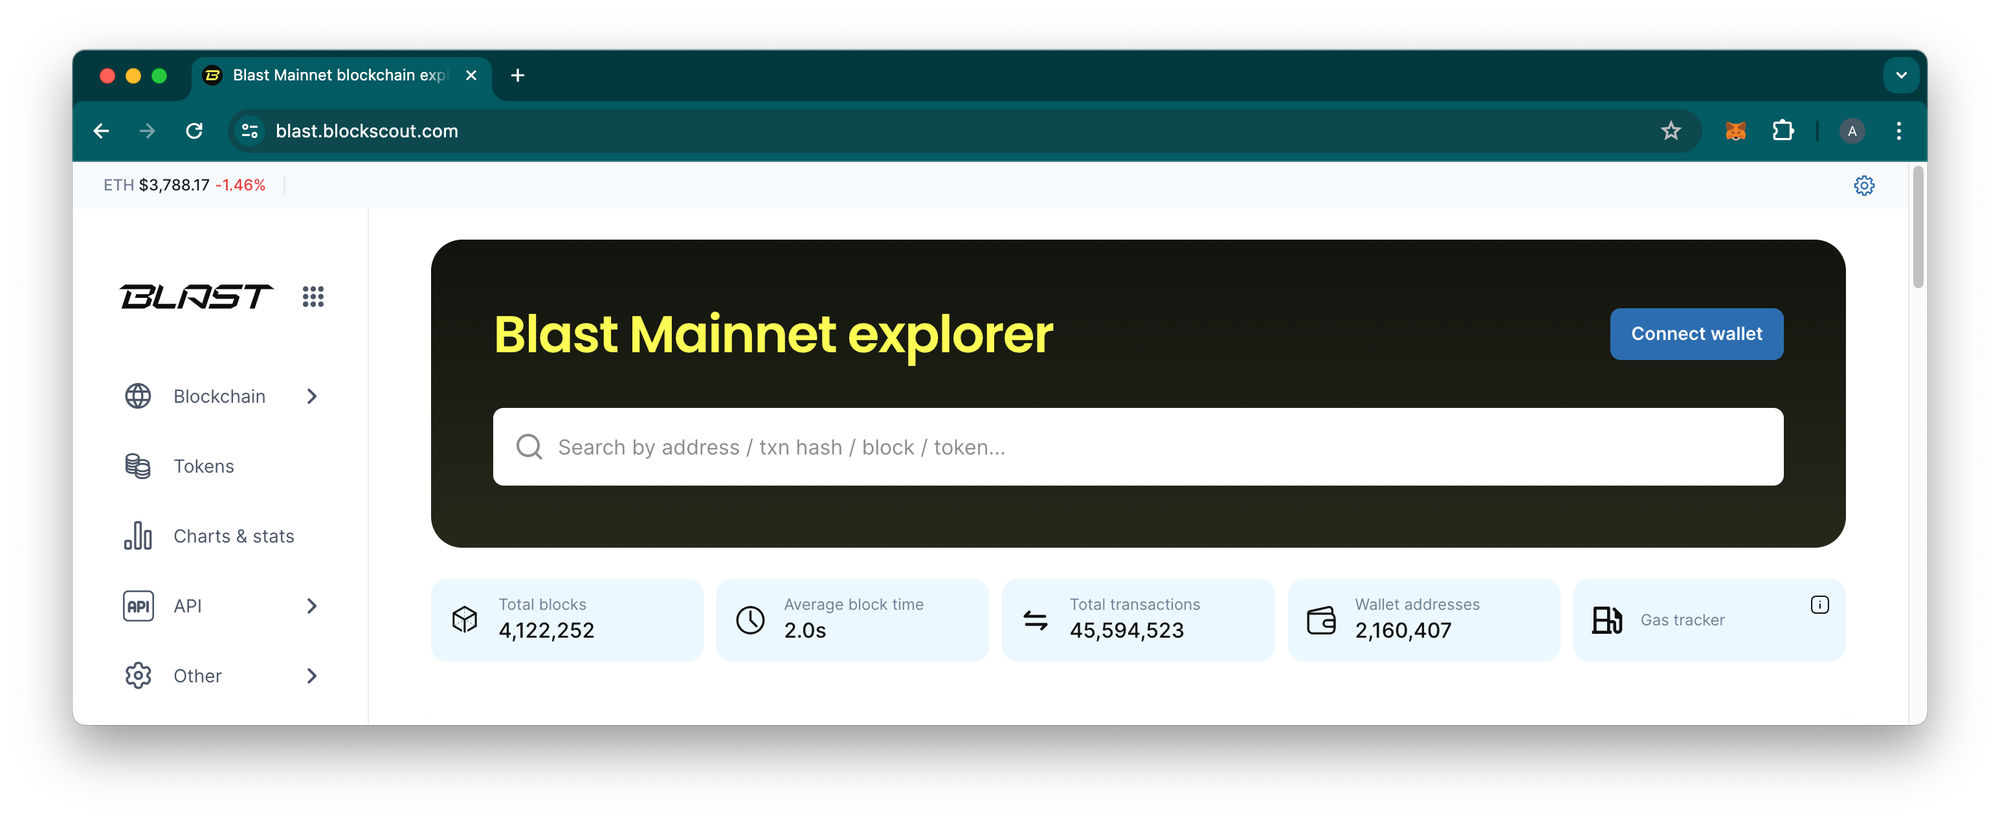Click the 4,122,252 blocks value
Screen dimensions: 2000x821
click(546, 631)
